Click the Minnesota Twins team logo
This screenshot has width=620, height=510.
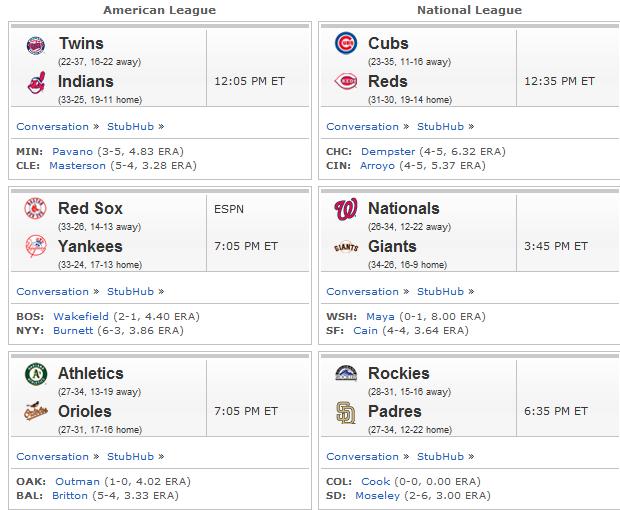36,45
